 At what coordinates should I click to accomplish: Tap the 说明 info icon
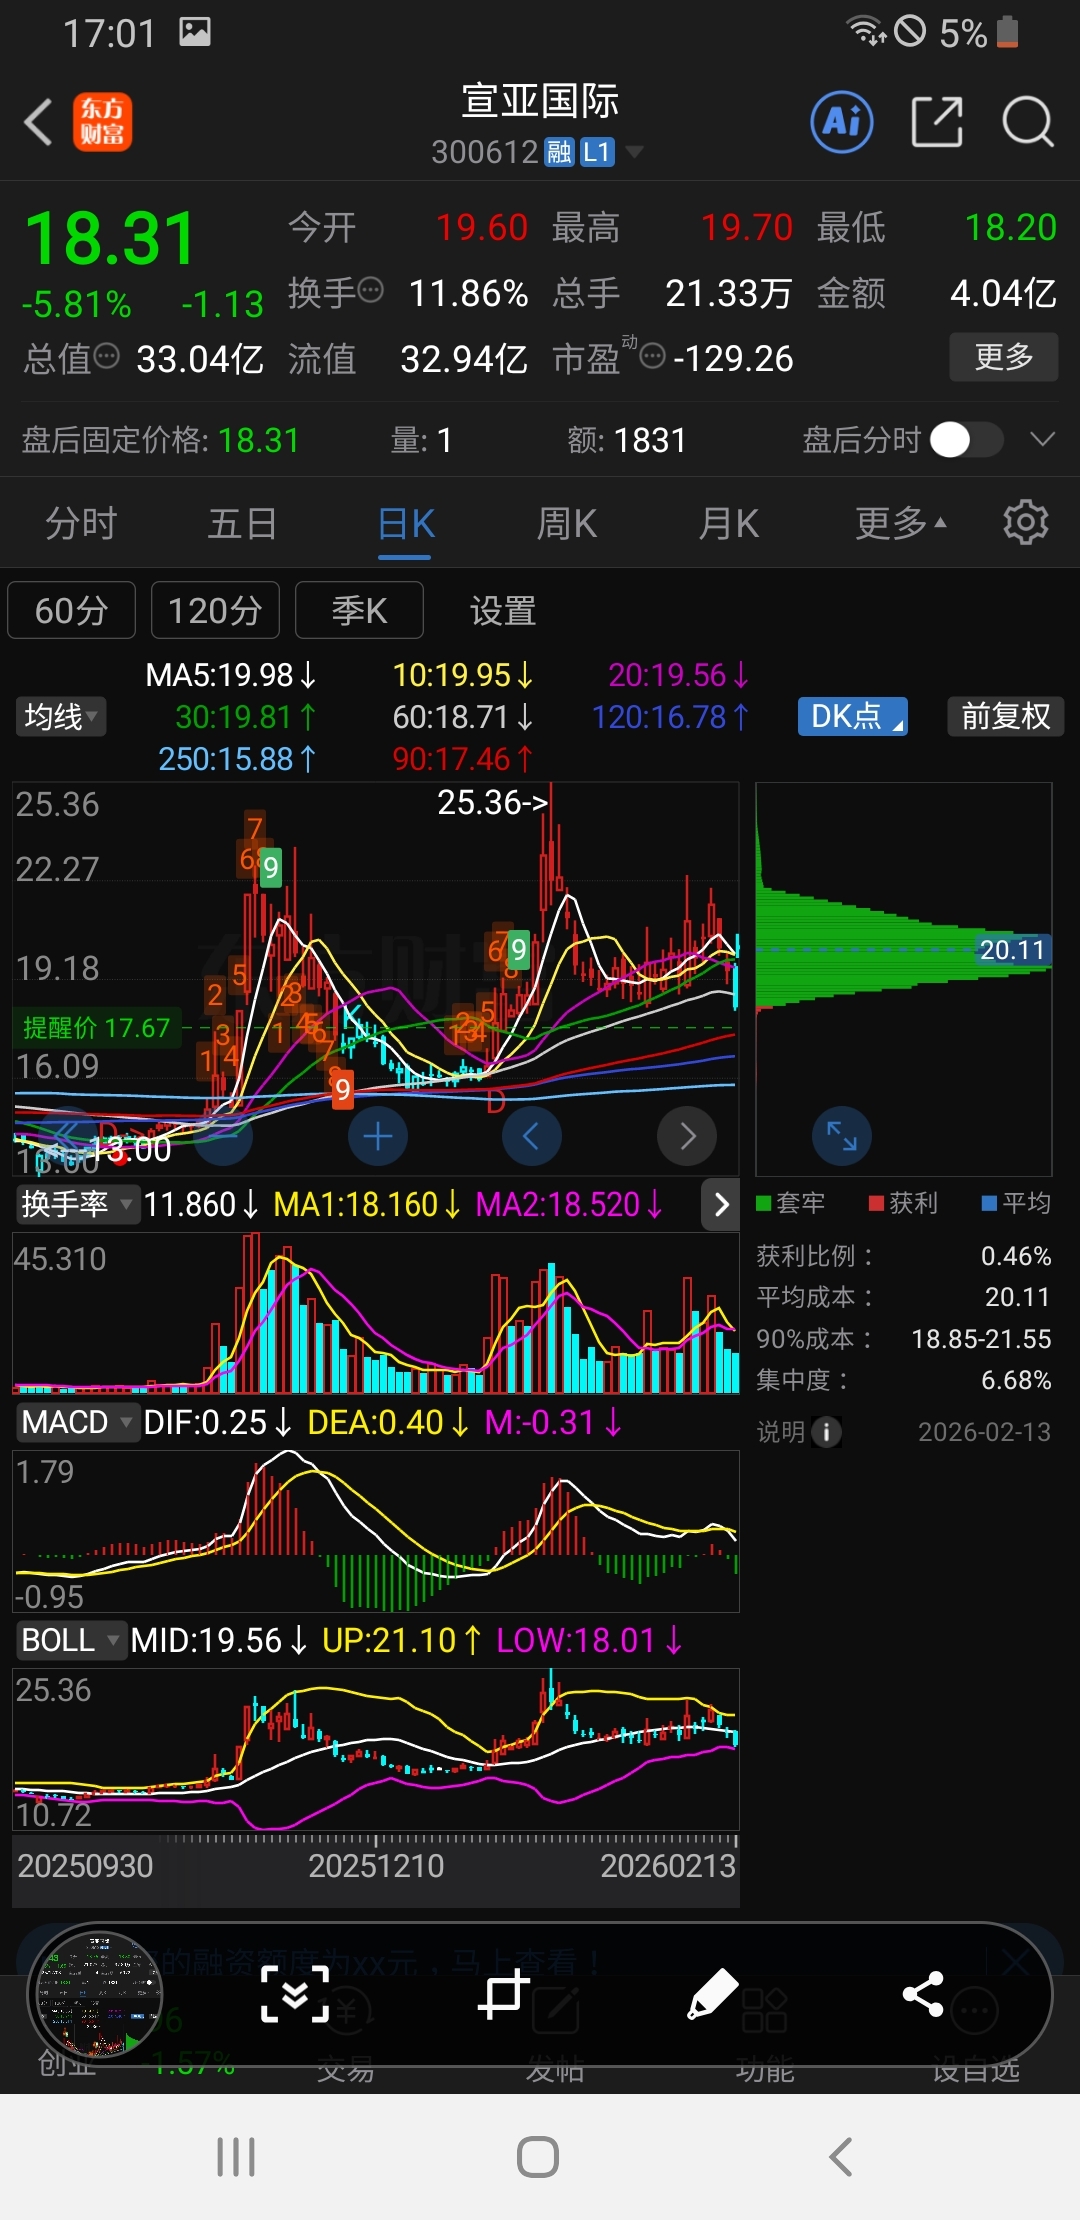click(x=826, y=1432)
